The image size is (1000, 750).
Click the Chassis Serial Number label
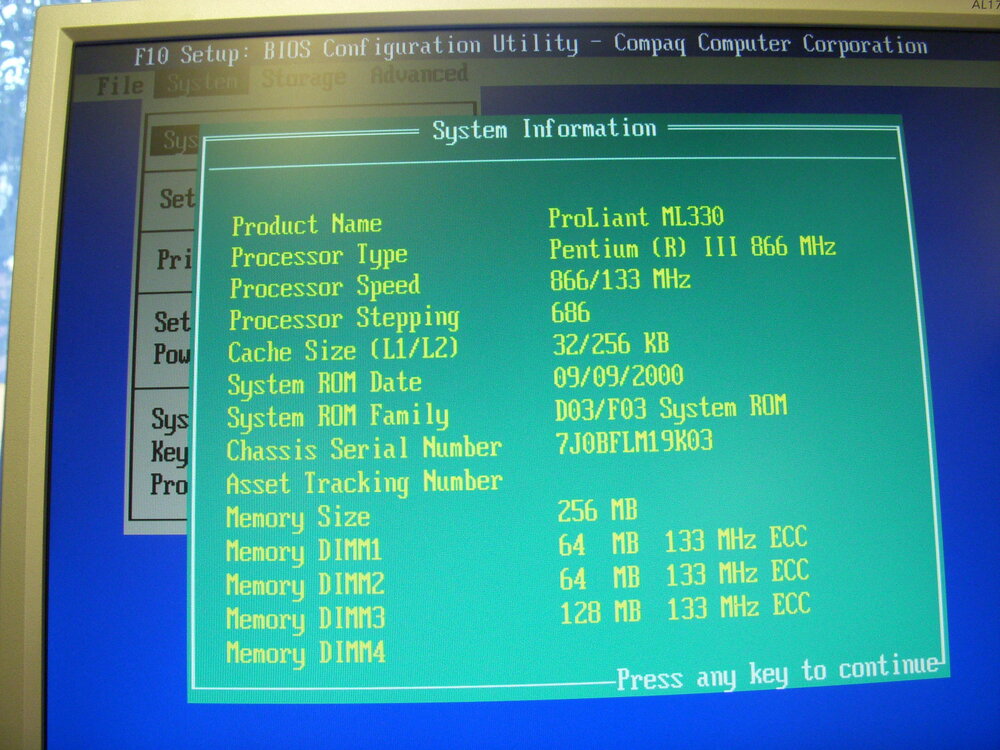364,449
